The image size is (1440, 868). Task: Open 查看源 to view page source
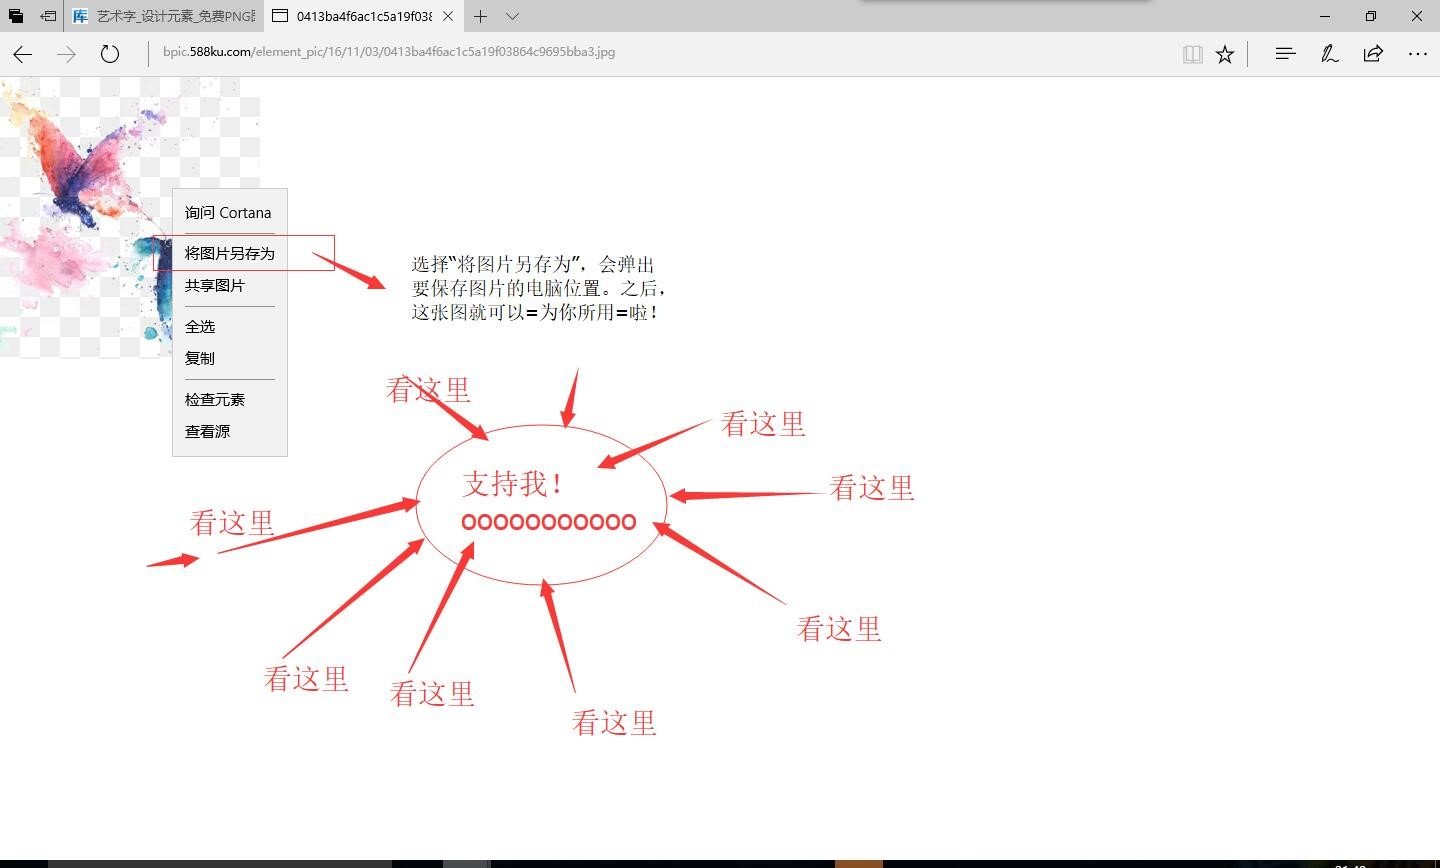coord(206,431)
